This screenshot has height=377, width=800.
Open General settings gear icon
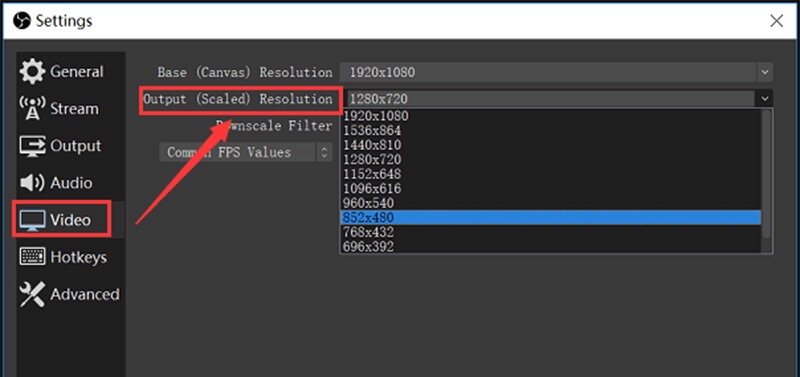click(x=32, y=71)
